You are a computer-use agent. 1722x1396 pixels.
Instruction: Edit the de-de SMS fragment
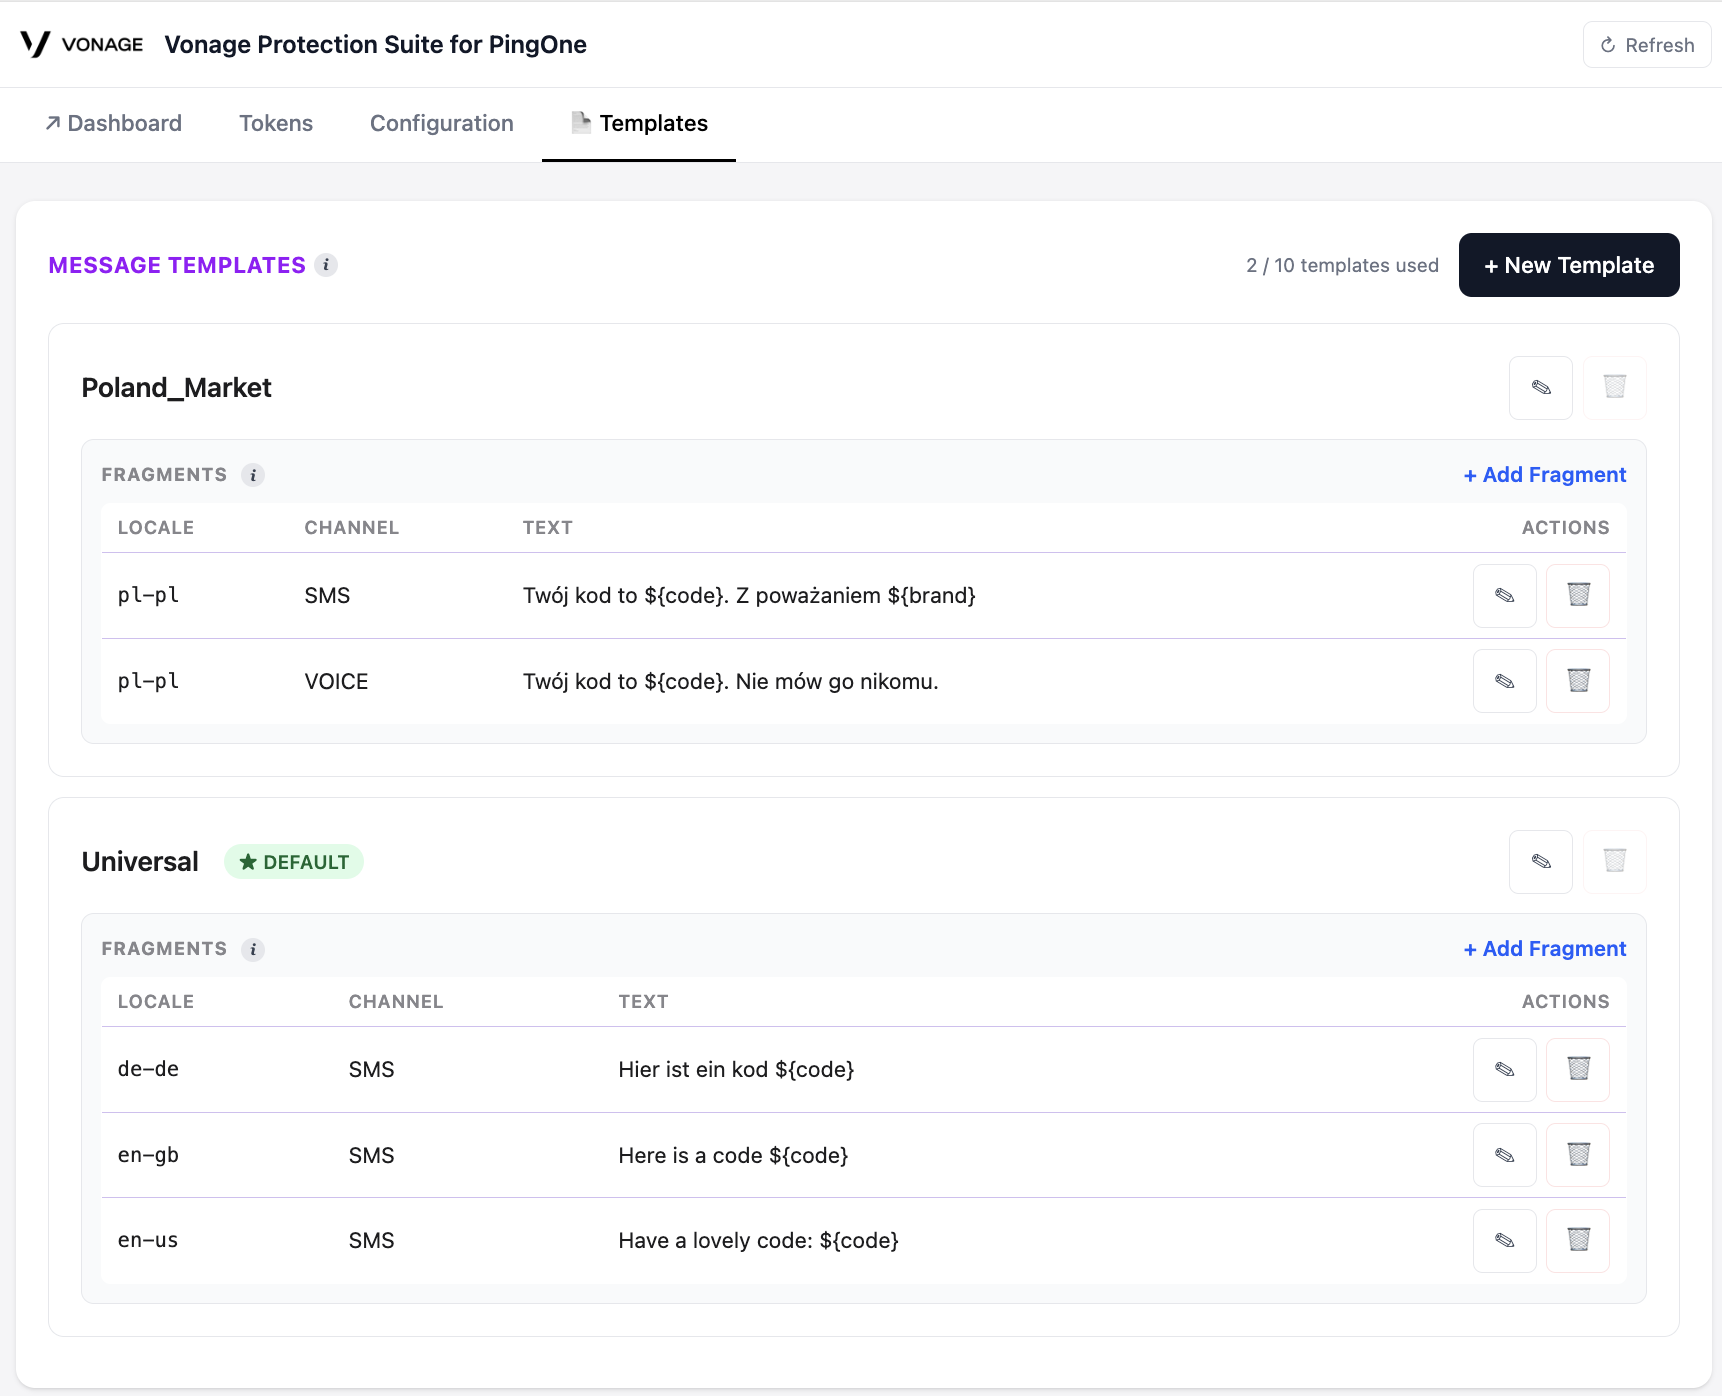[x=1504, y=1070]
